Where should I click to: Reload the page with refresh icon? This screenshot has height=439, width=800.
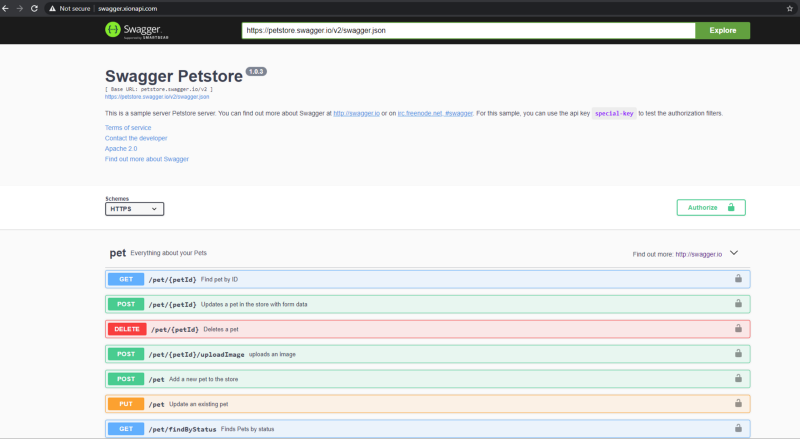34,9
